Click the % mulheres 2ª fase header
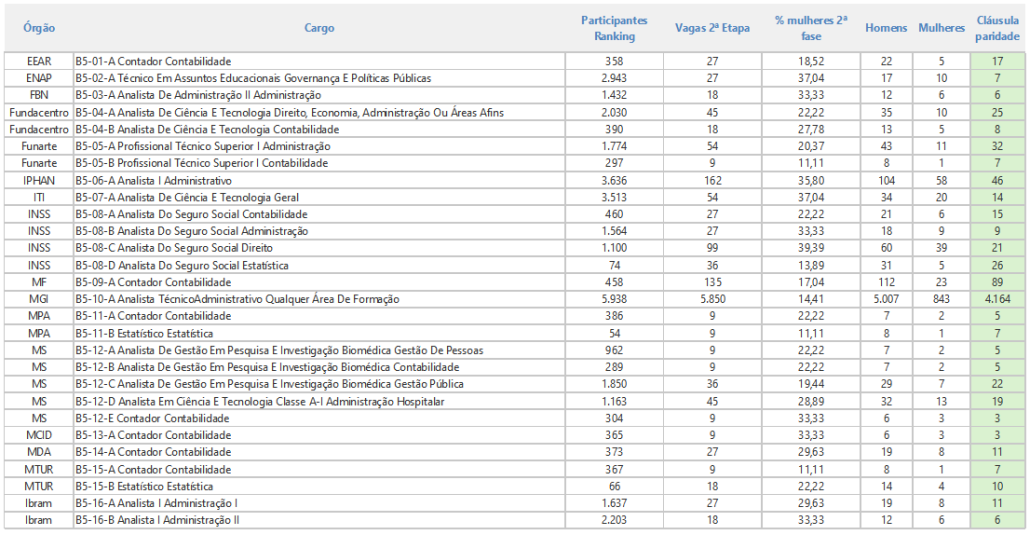 [811, 29]
